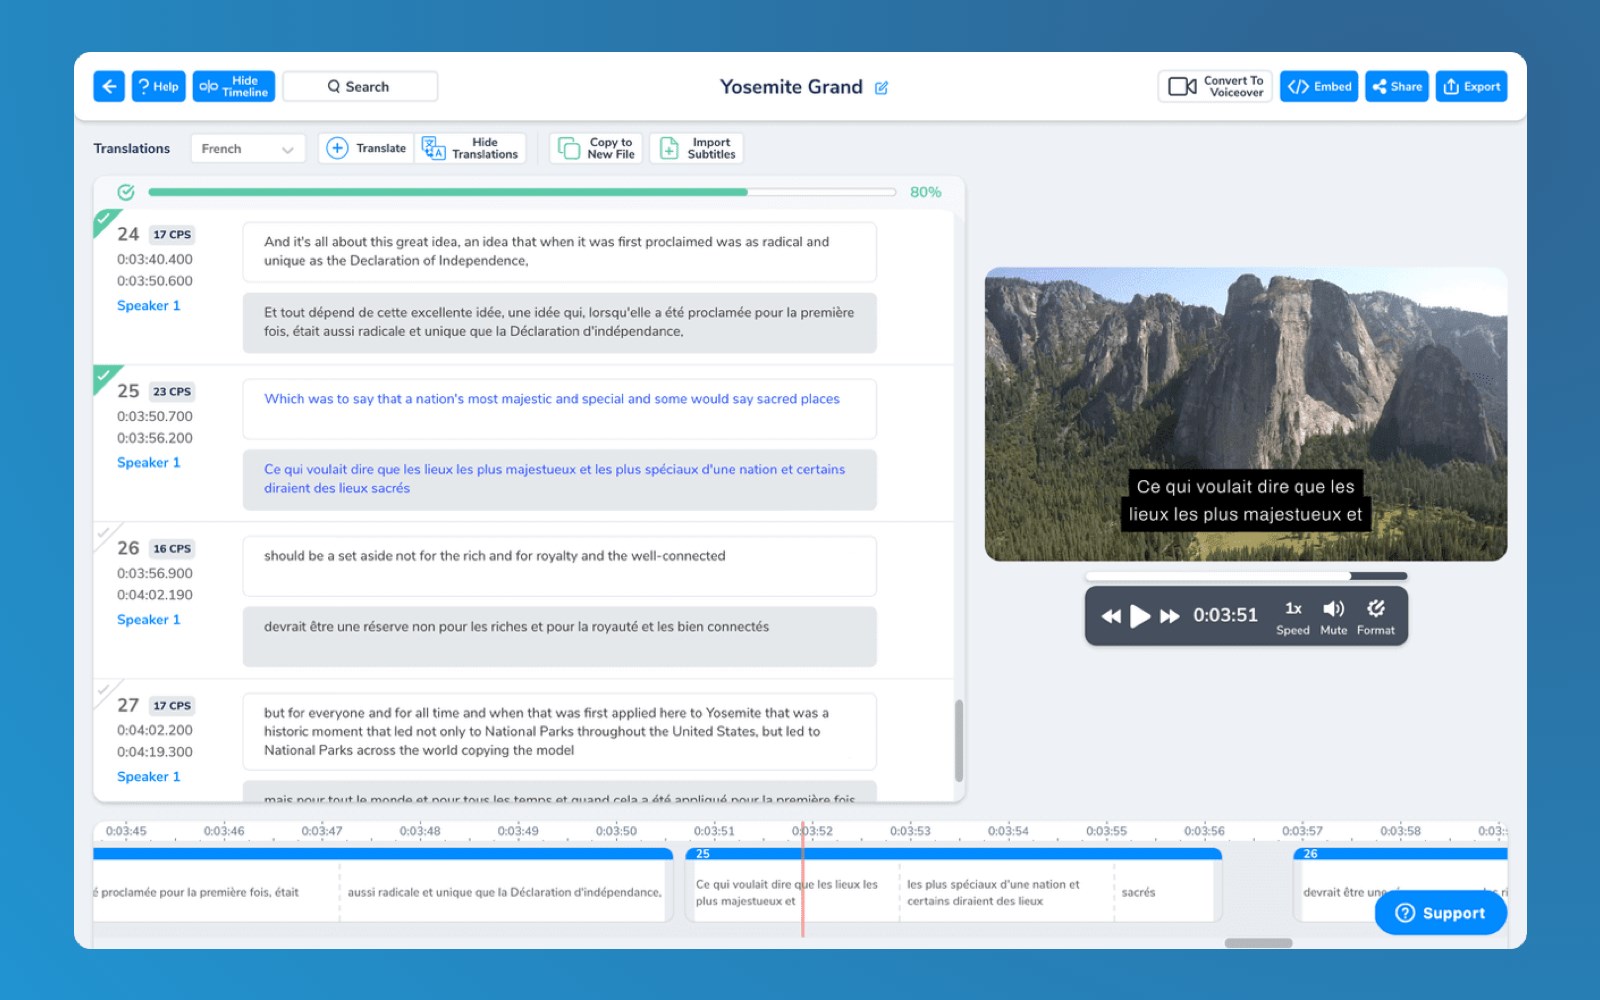The width and height of the screenshot is (1600, 1000).
Task: Click the 23 CPS badge on subtitle 25
Action: 172,392
